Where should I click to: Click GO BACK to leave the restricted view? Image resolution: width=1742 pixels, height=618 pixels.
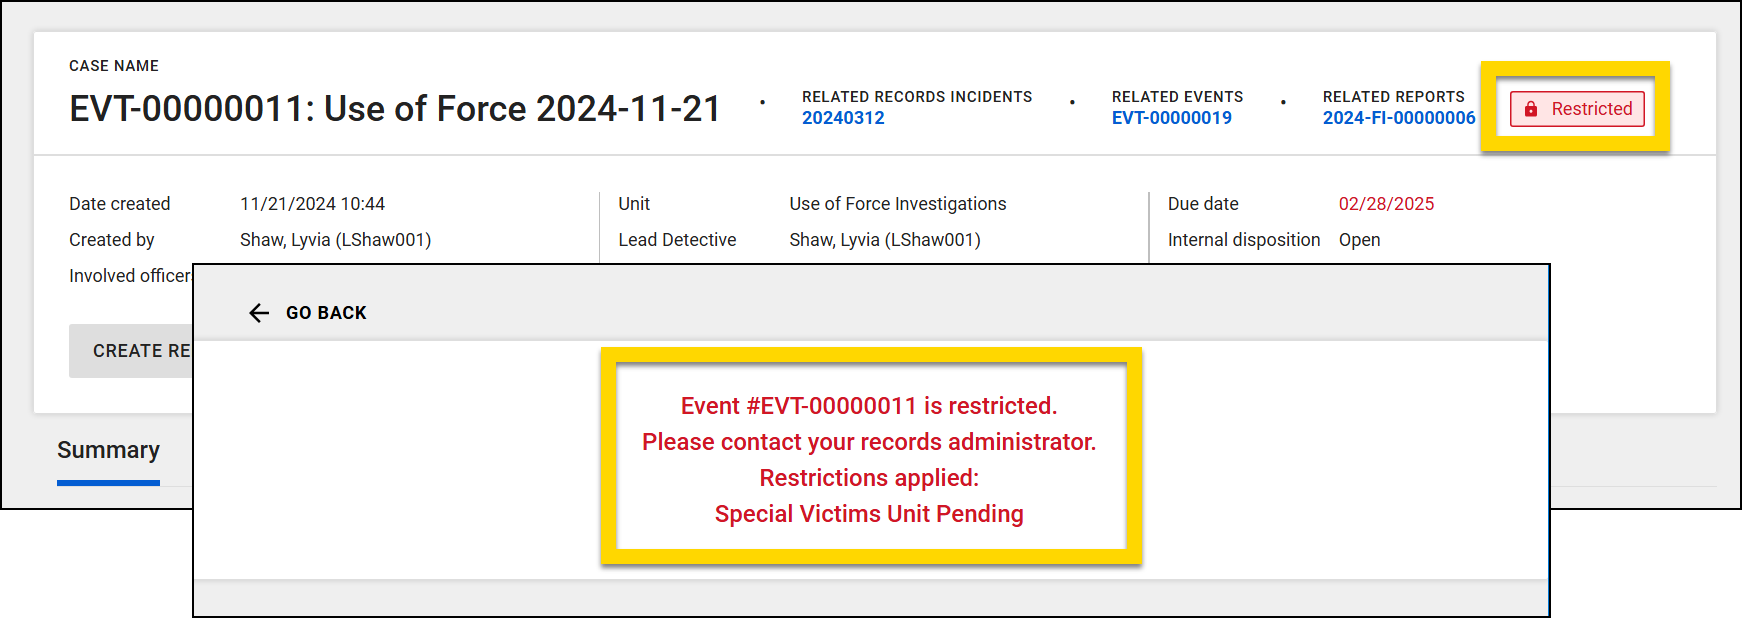[325, 313]
